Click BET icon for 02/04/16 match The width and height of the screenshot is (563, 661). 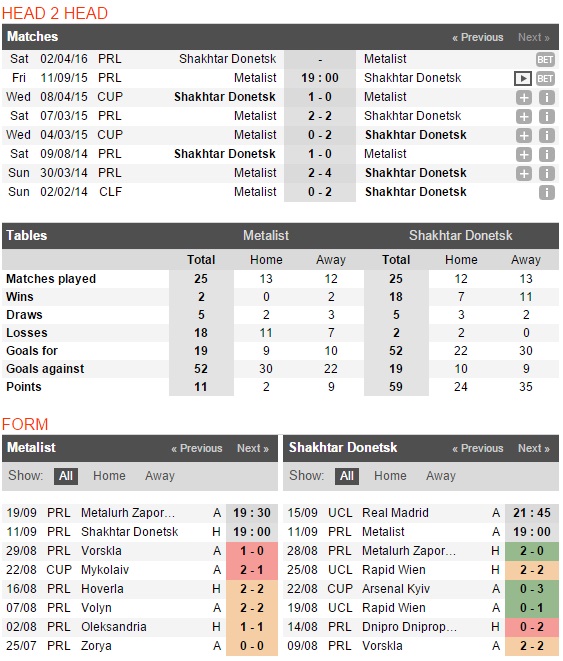[544, 59]
